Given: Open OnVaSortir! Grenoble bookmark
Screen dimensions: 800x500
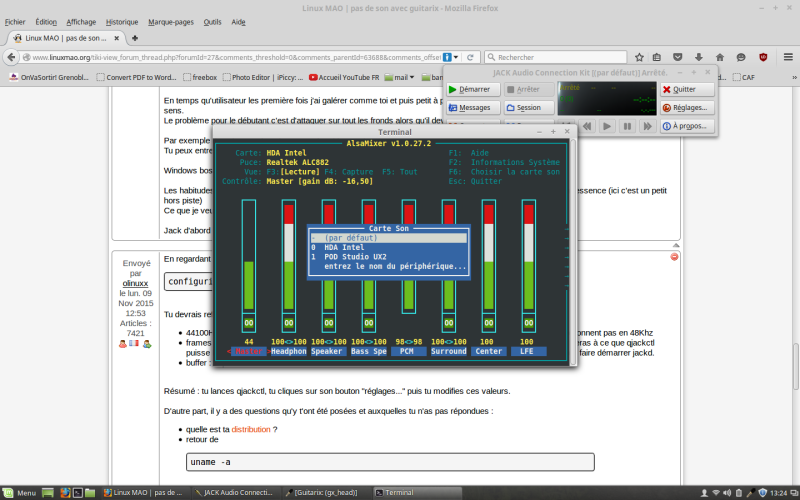Looking at the screenshot, I should click(x=49, y=78).
